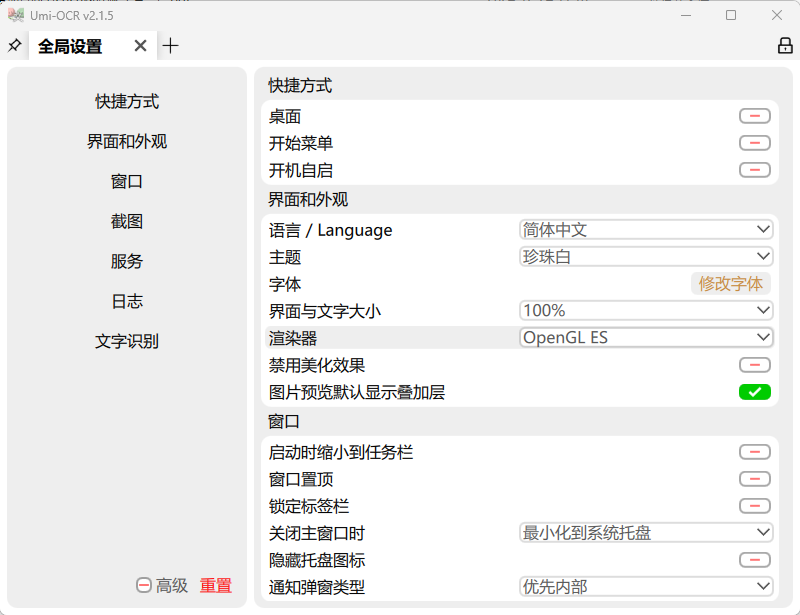The width and height of the screenshot is (800, 615).
Task: Open the 界面与文字大小 dropdown
Action: point(646,310)
